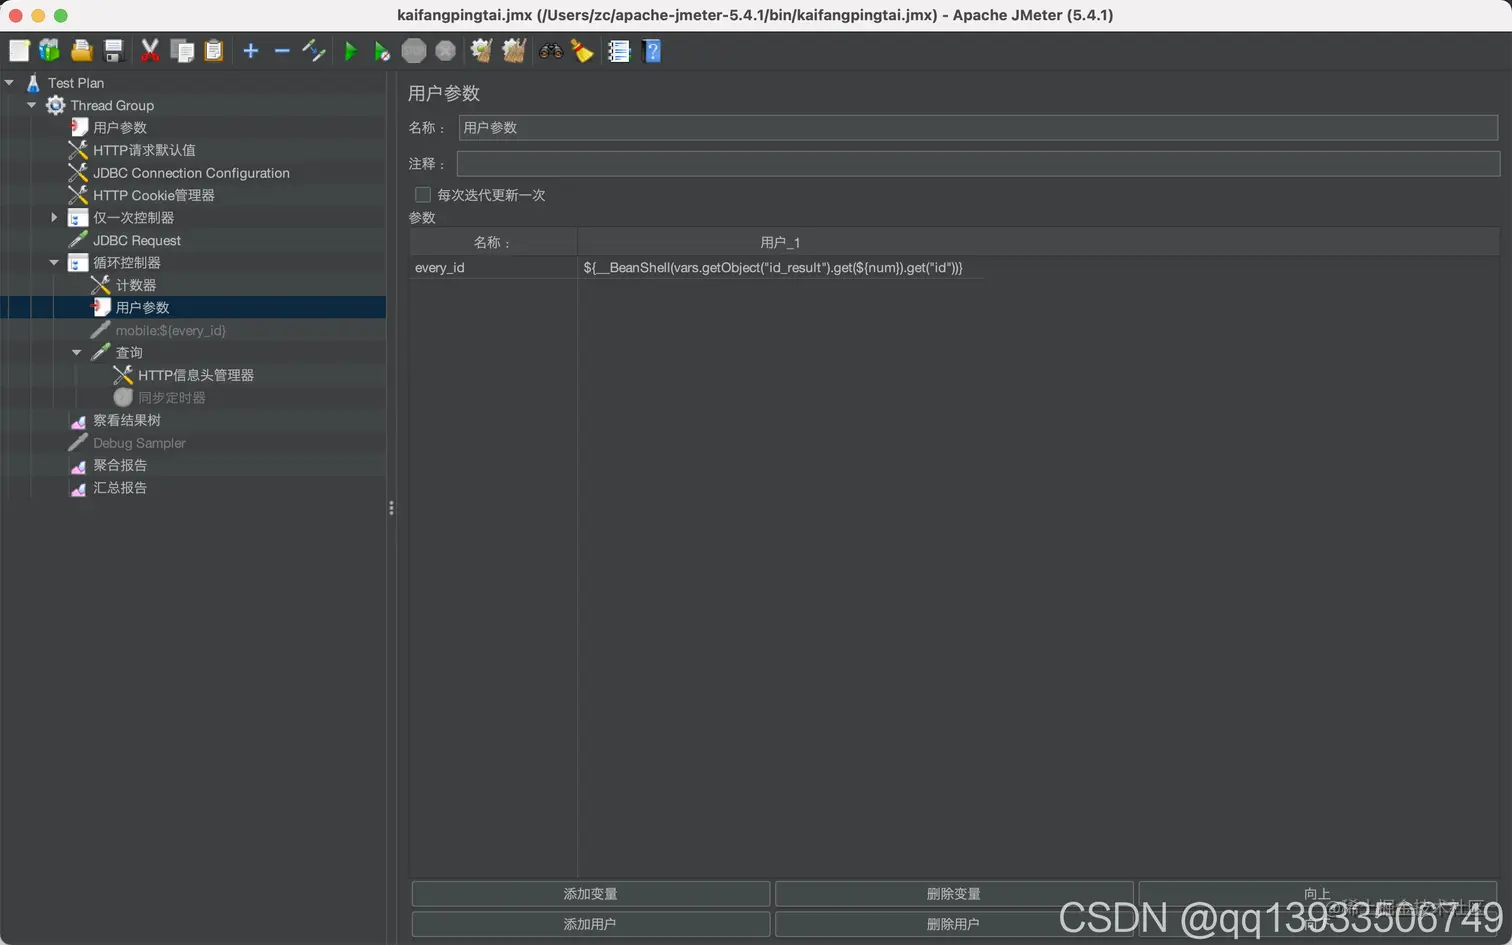The height and width of the screenshot is (945, 1512).
Task: Select disabled mobile:${every_id} sampler
Action: point(170,330)
